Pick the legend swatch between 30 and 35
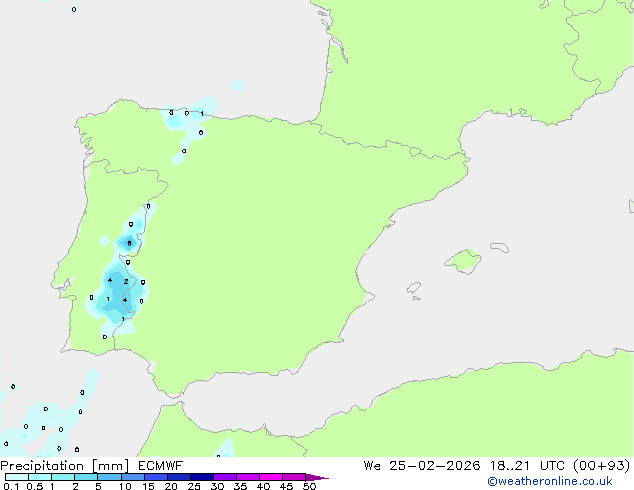634x490 pixels. point(224,477)
